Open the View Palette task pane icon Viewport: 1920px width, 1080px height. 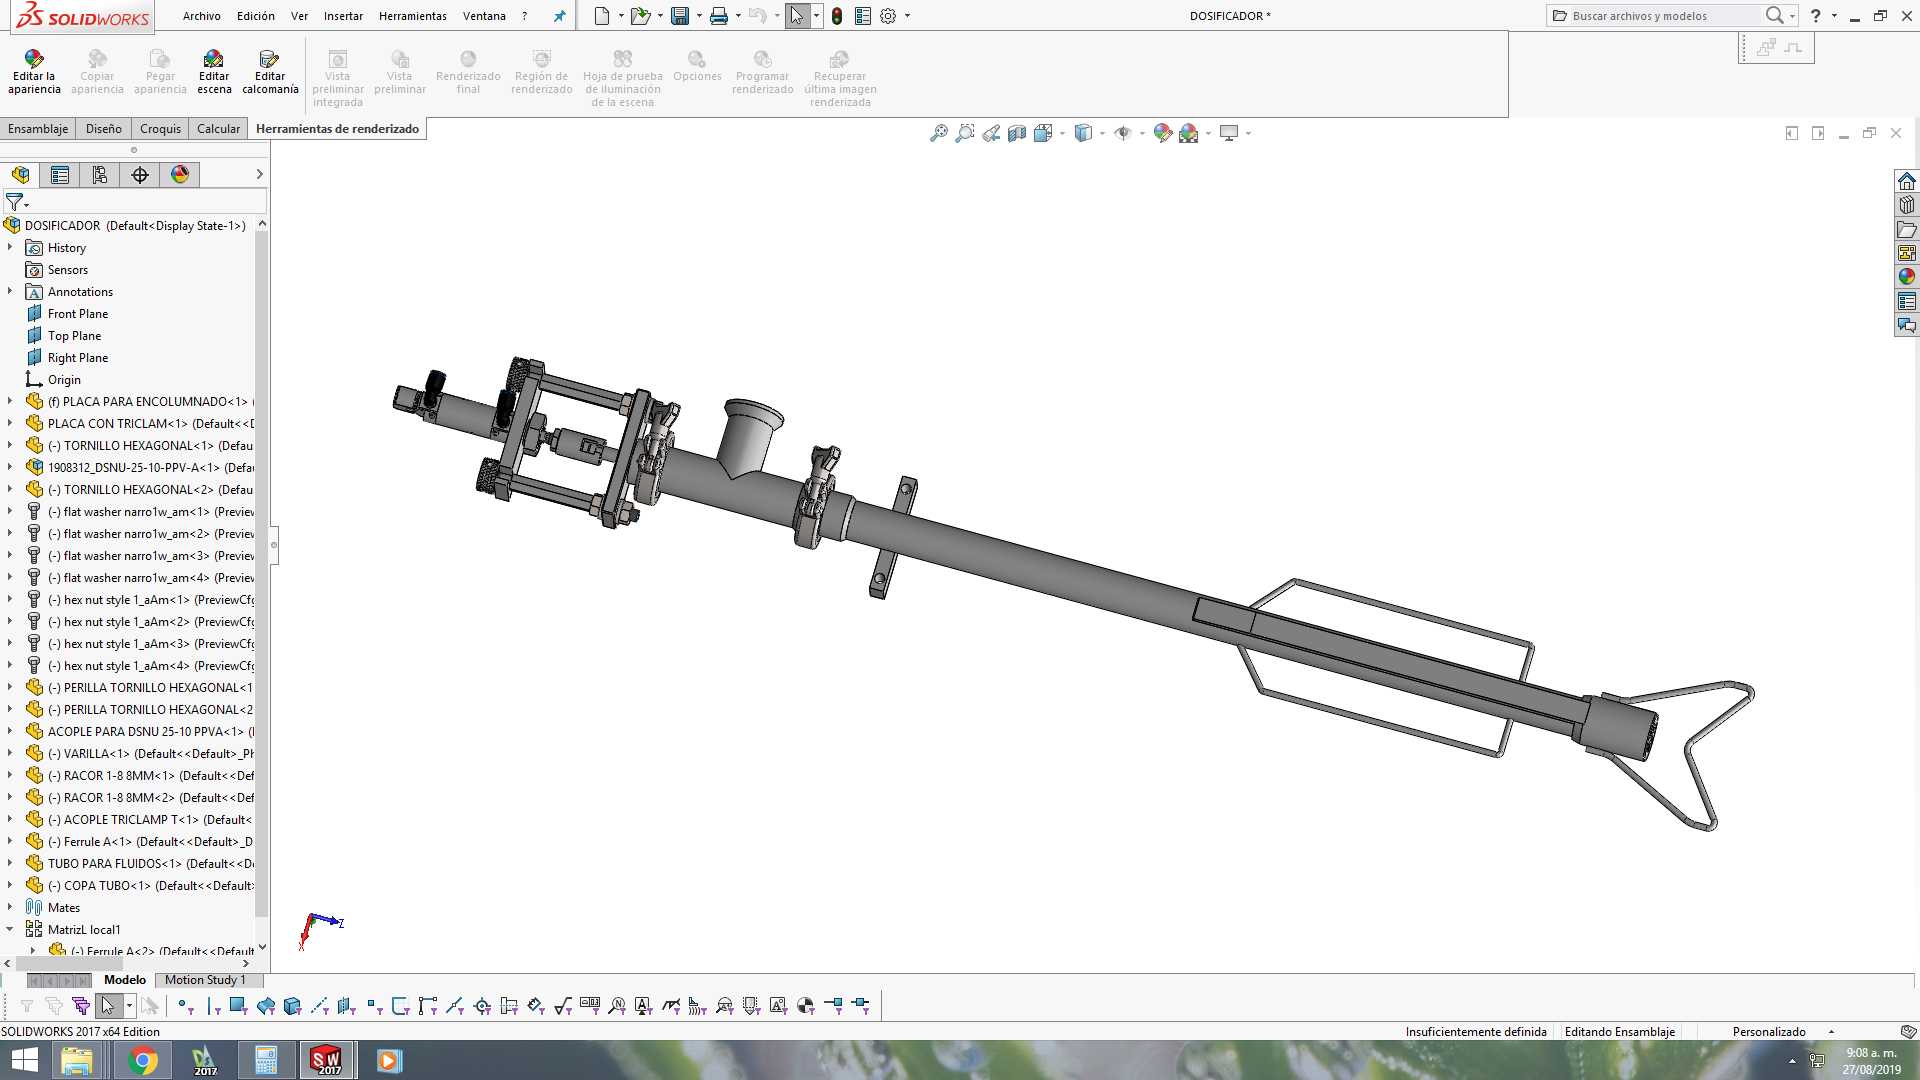[1907, 253]
